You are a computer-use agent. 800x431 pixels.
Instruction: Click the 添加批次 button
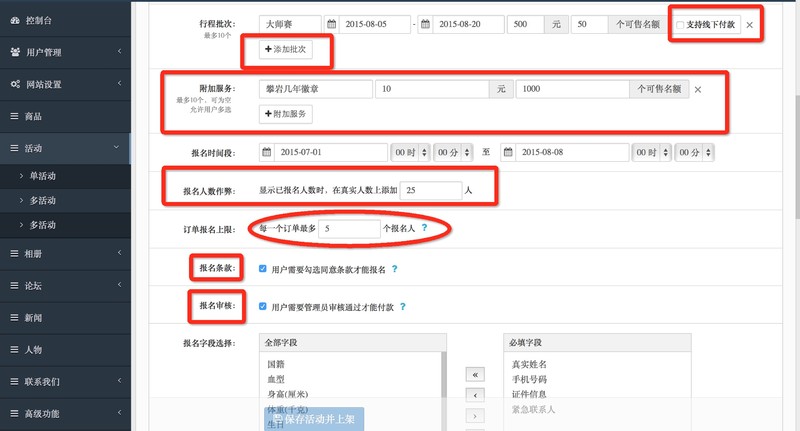tap(286, 49)
